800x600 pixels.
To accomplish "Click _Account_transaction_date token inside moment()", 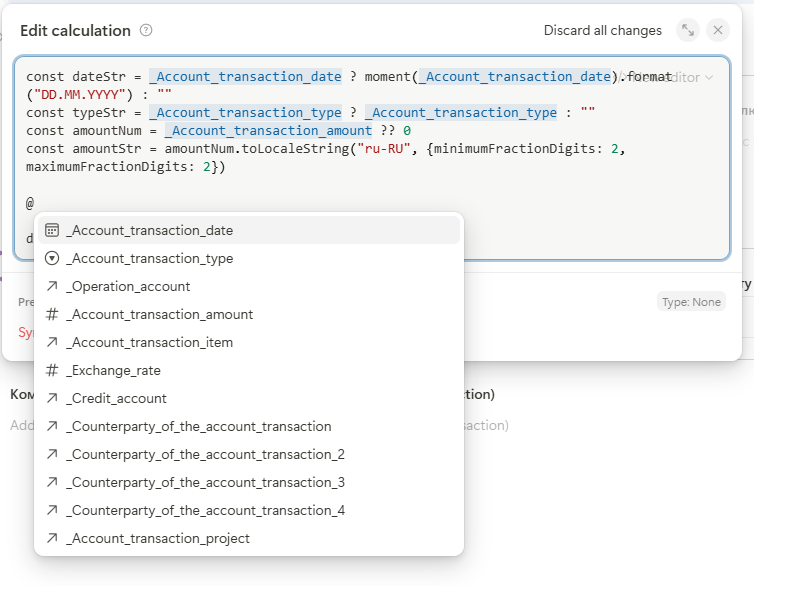I will pos(515,77).
